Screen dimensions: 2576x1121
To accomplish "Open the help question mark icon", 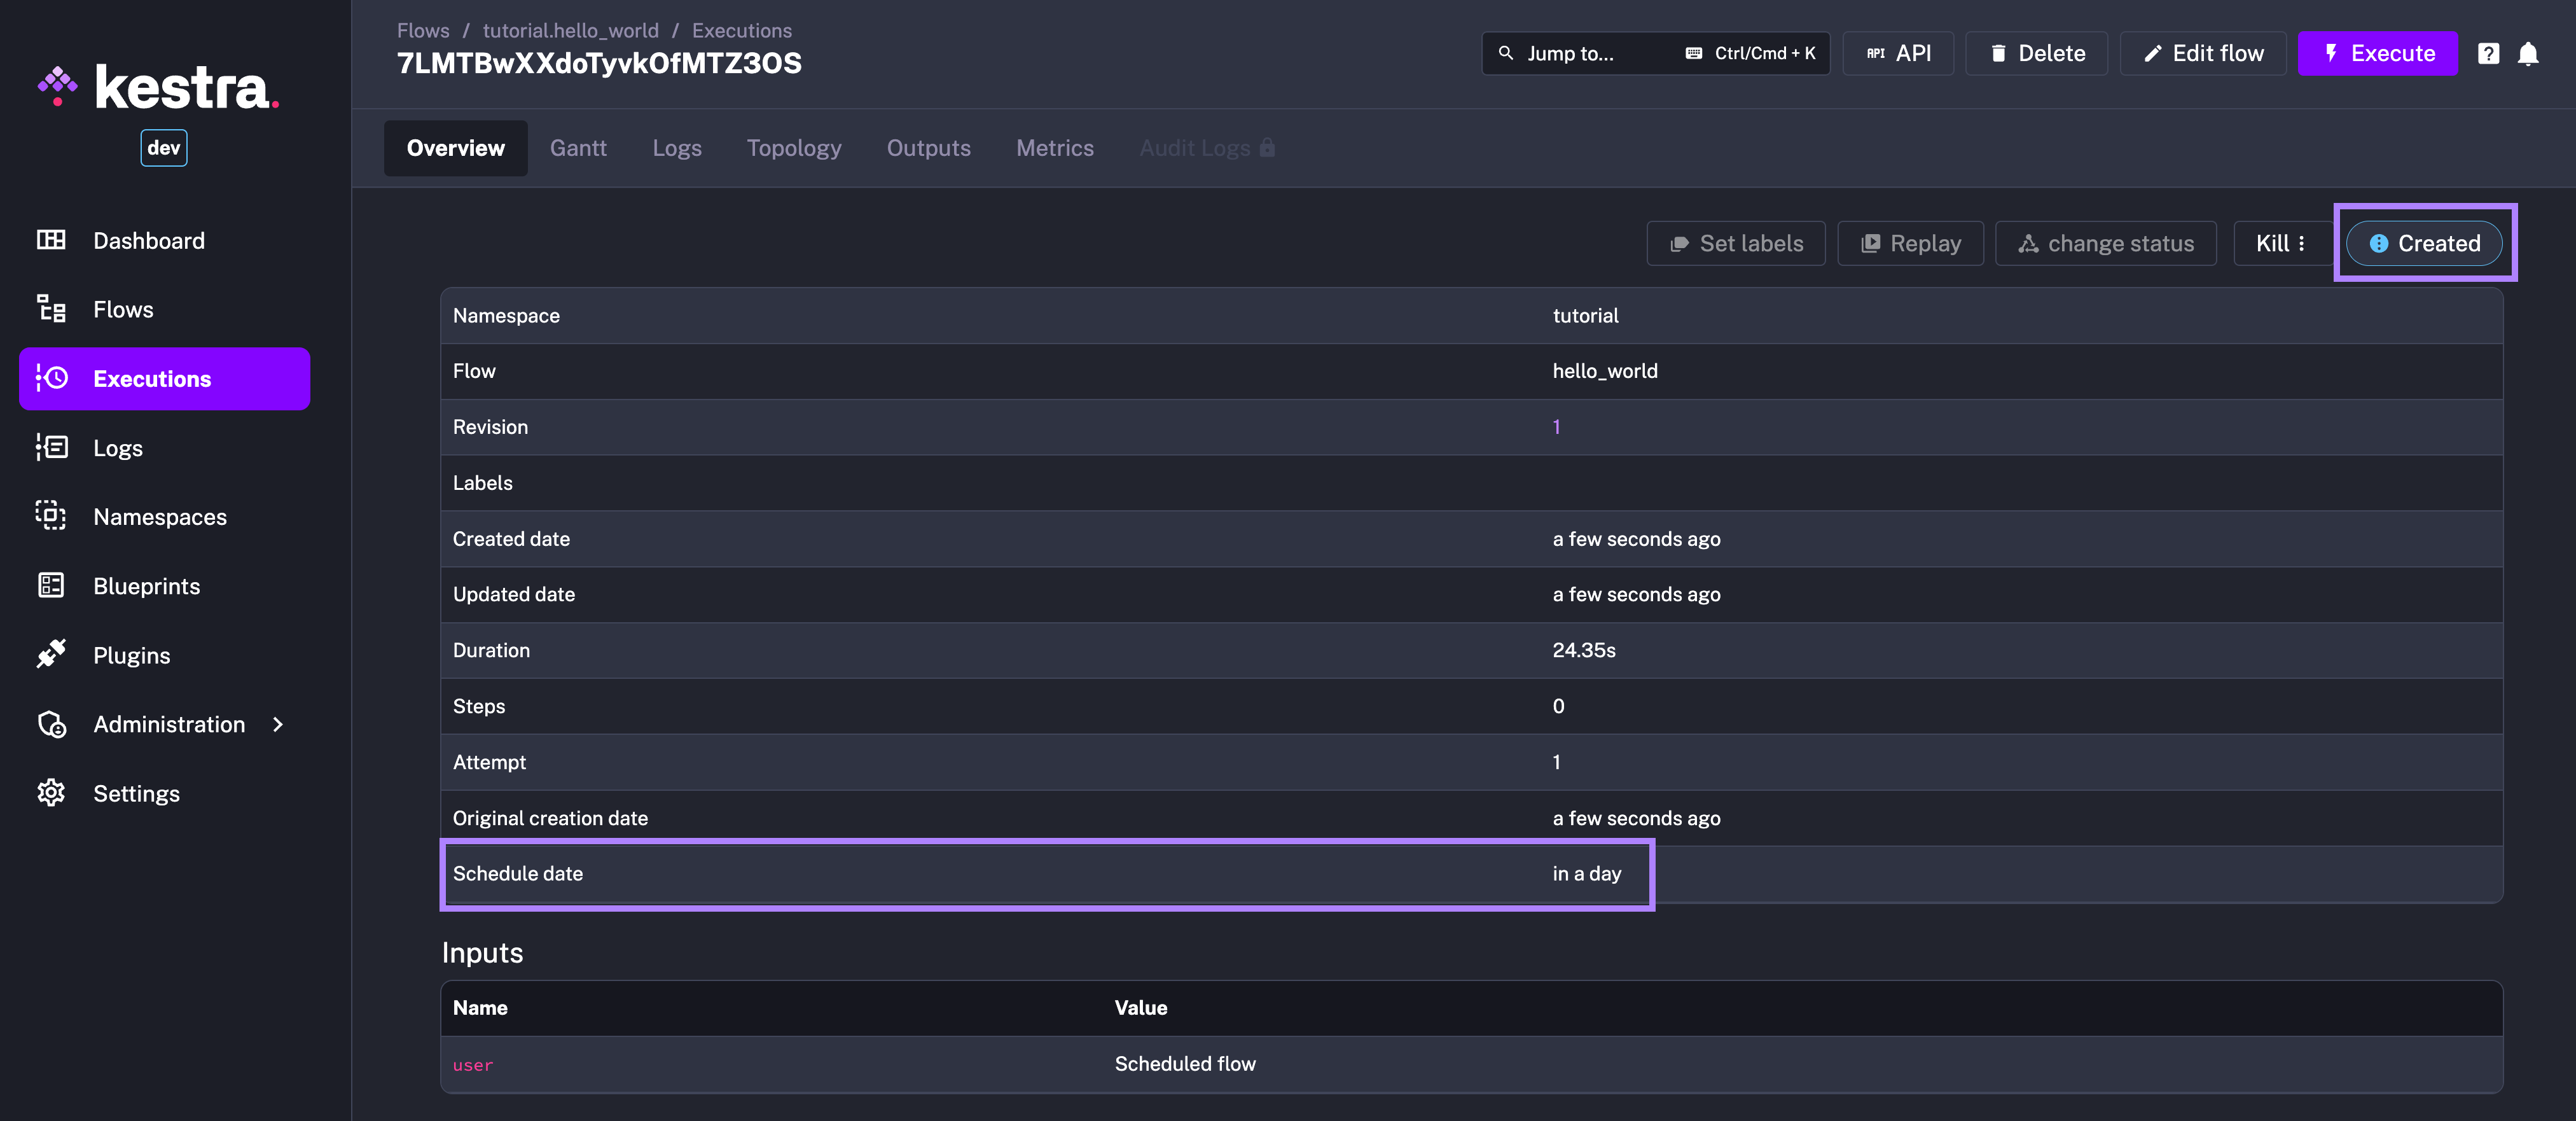I will click(2488, 53).
